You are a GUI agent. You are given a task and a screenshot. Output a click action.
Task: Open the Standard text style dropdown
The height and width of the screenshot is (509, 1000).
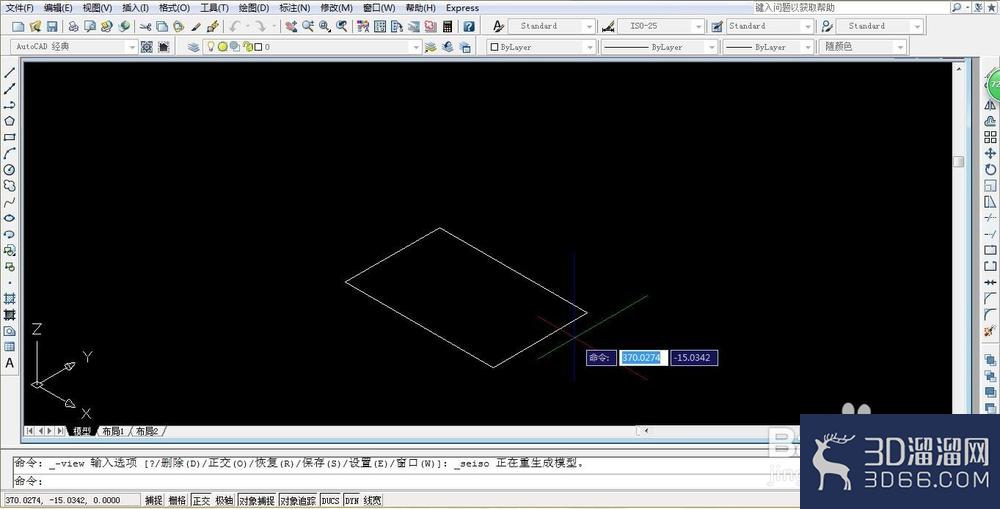click(552, 26)
